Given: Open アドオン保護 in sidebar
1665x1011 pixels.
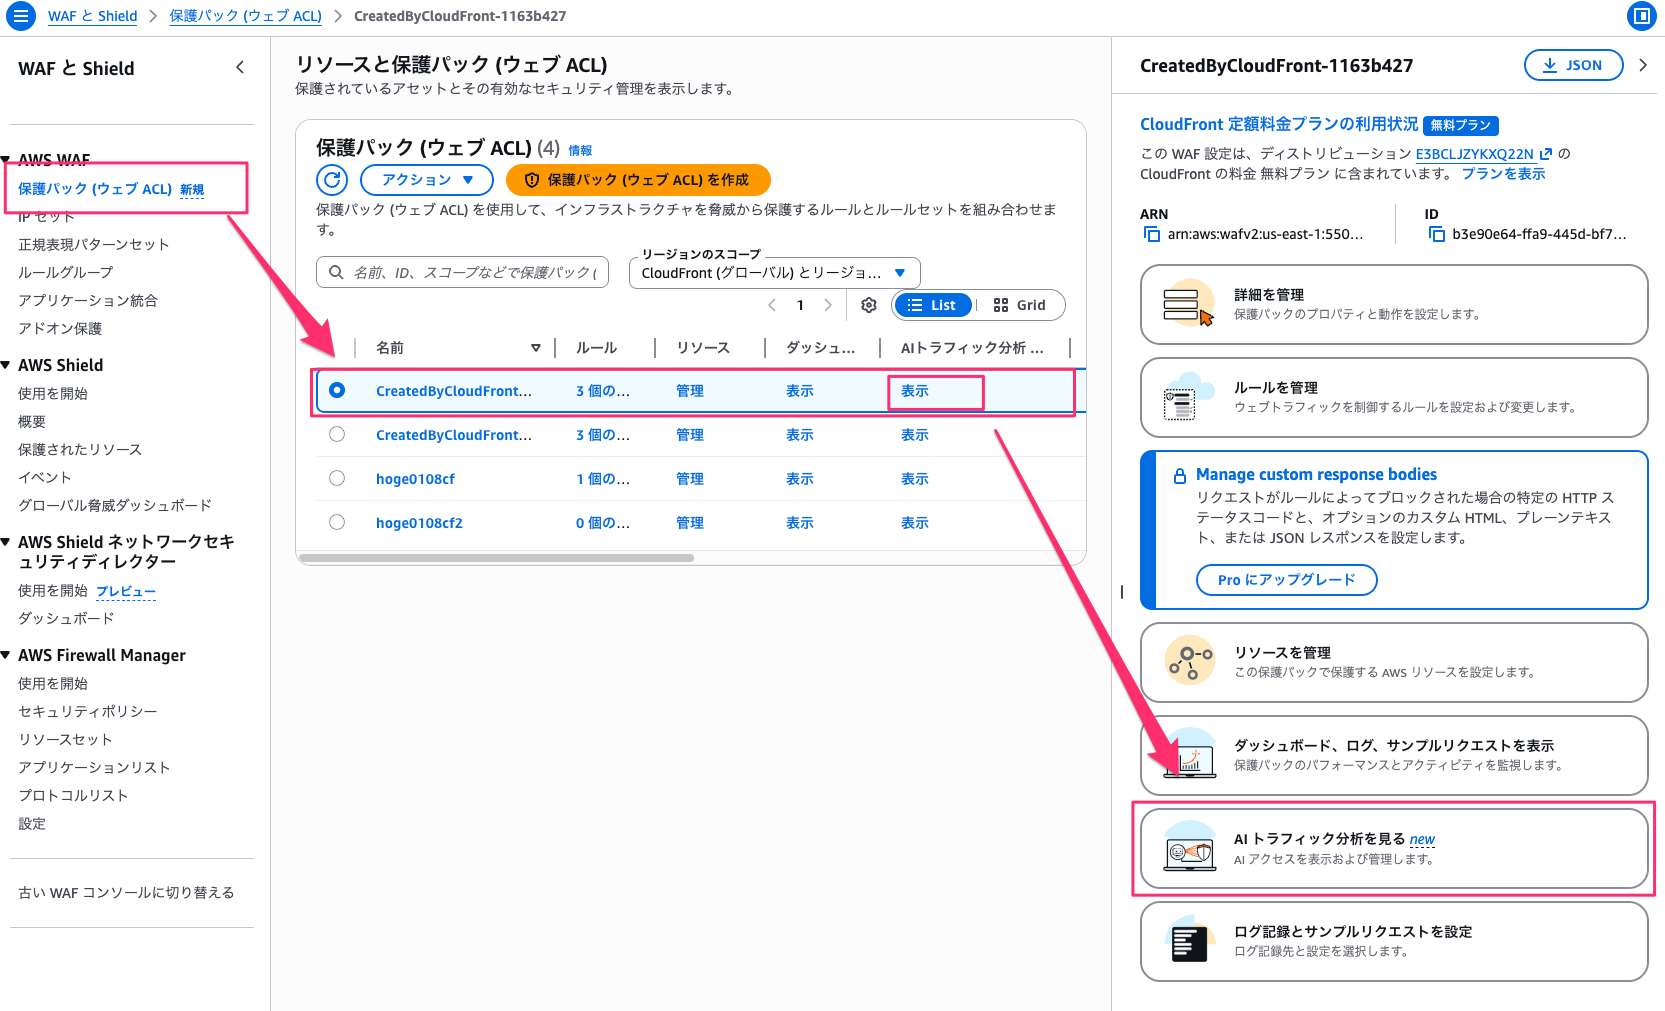Looking at the screenshot, I should pyautogui.click(x=60, y=328).
